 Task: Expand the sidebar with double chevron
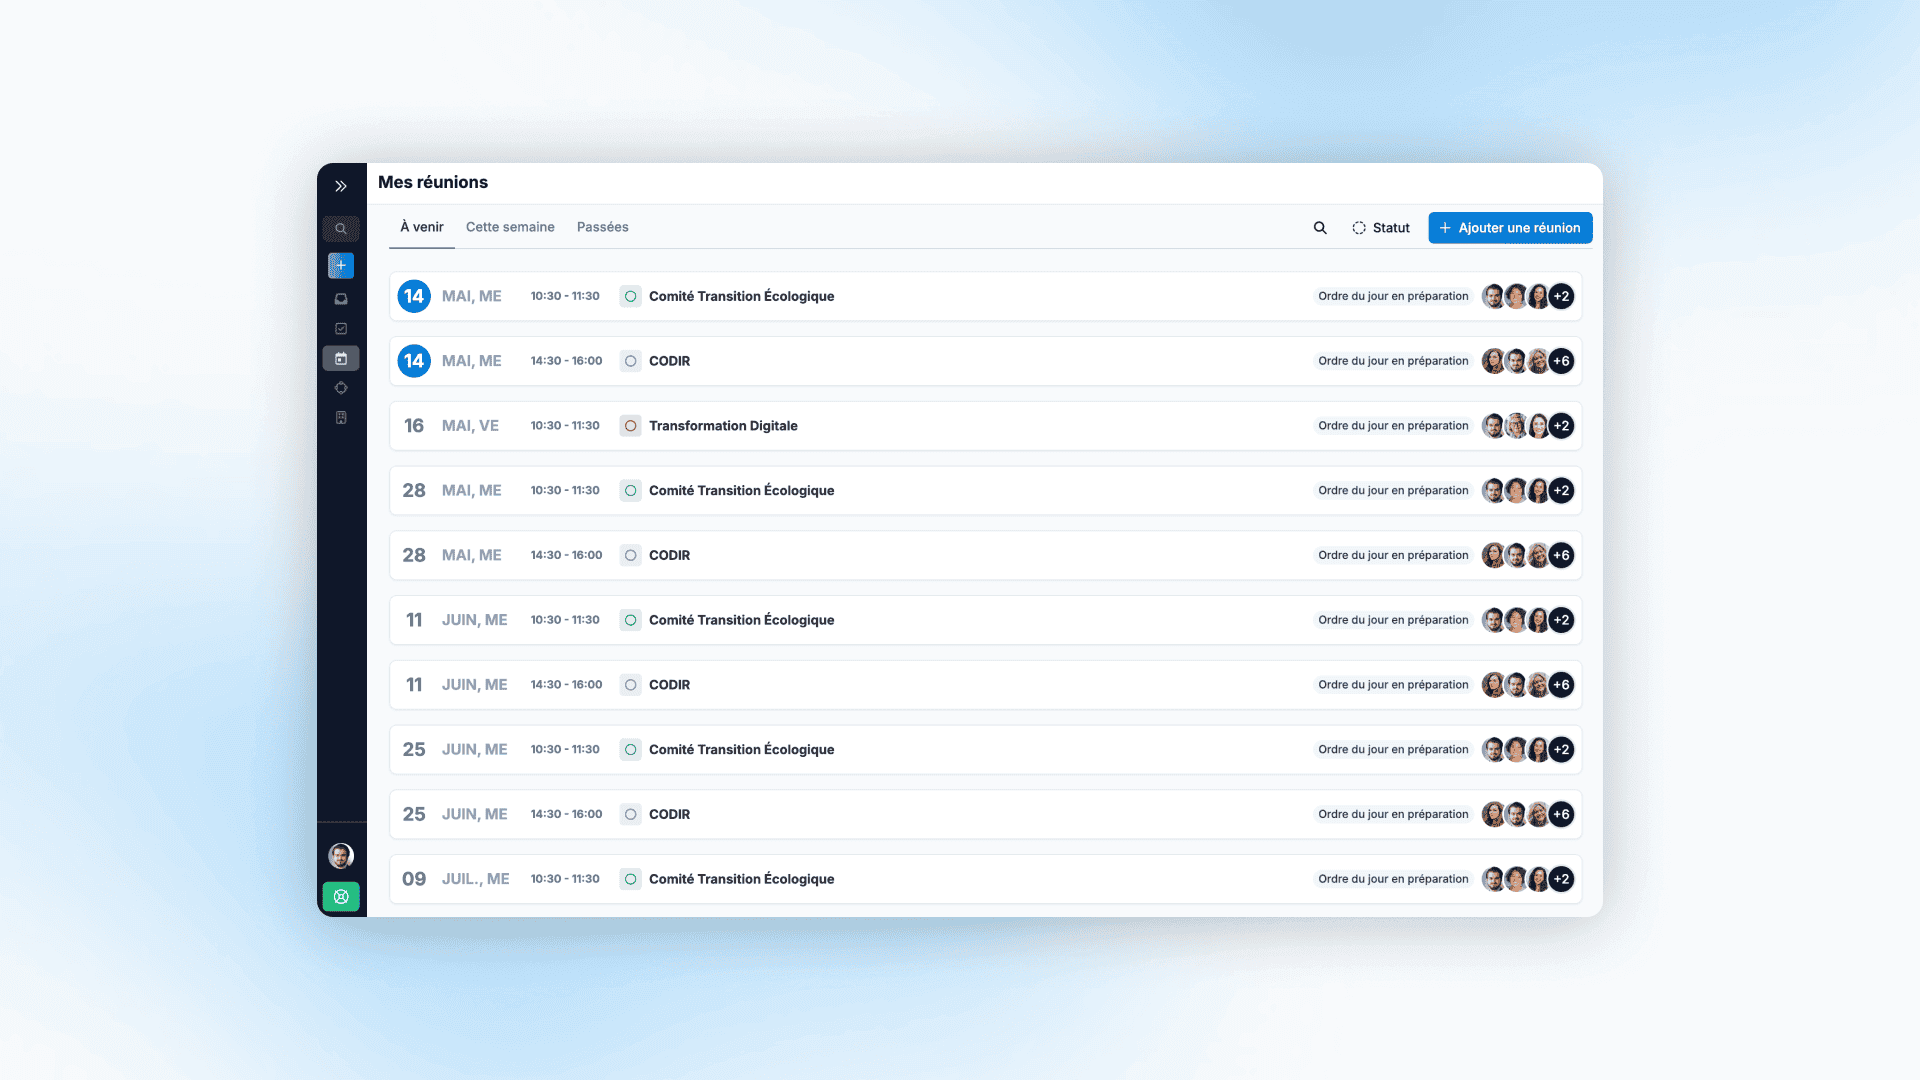pos(341,186)
